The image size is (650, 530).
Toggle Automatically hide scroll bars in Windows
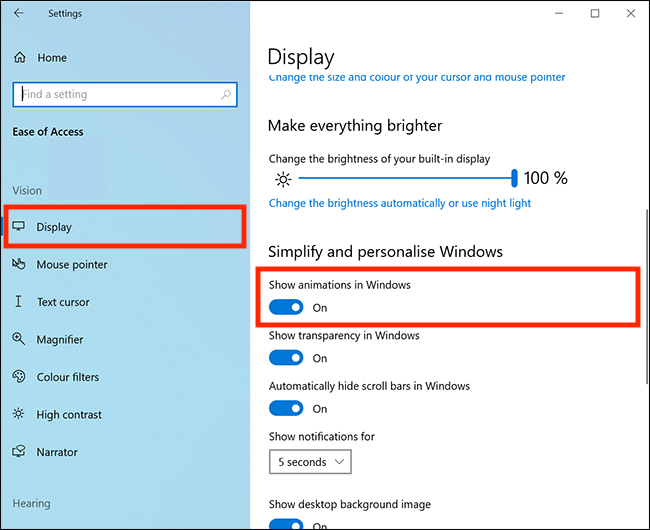(x=286, y=408)
